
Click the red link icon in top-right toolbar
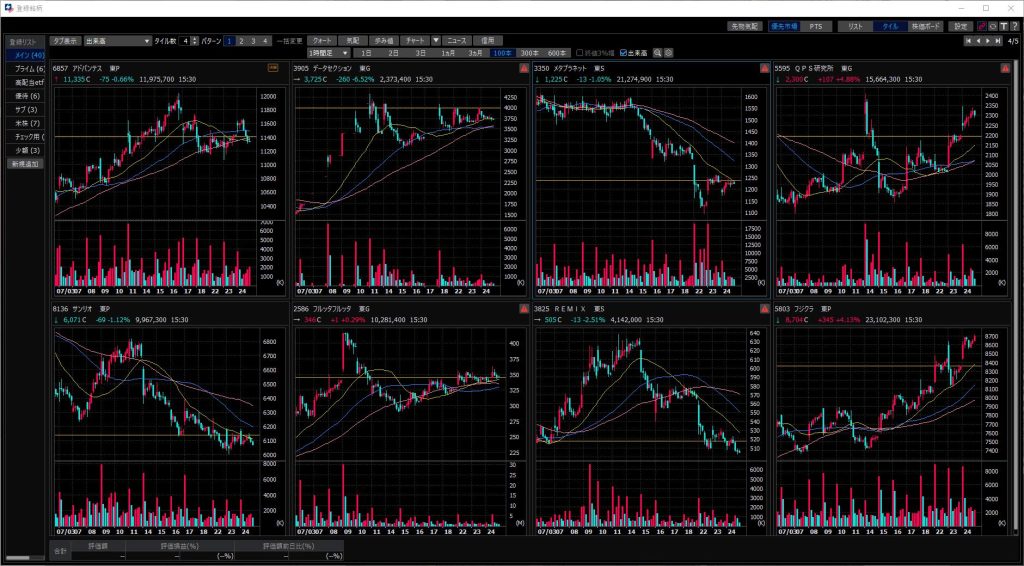click(980, 26)
